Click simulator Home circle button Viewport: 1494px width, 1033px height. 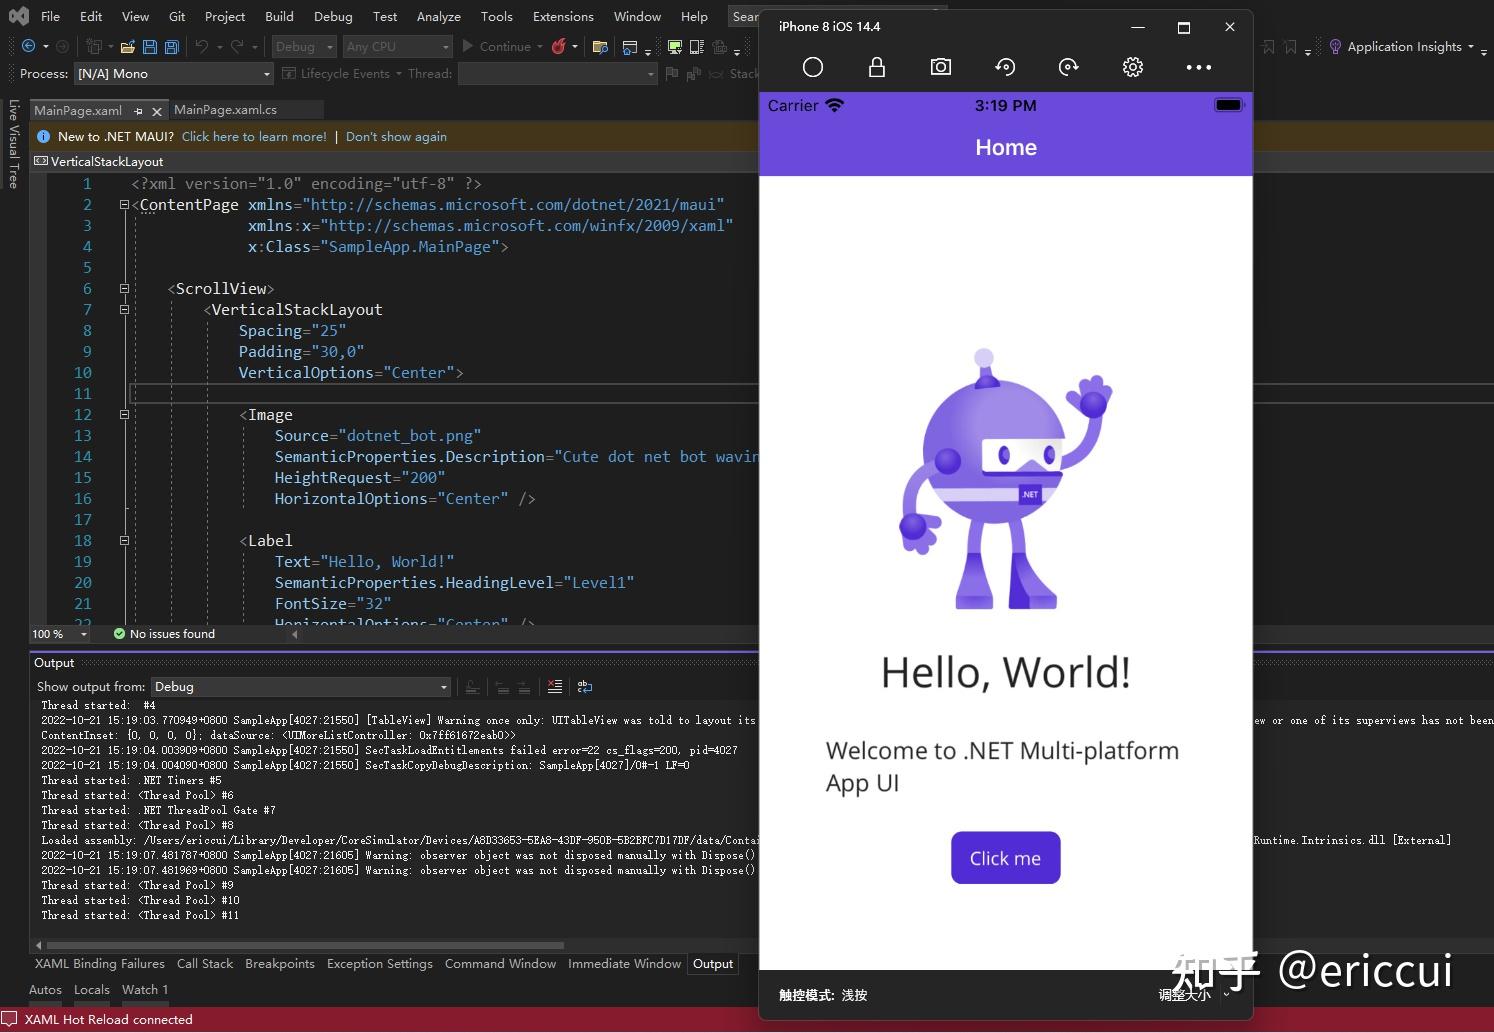813,67
